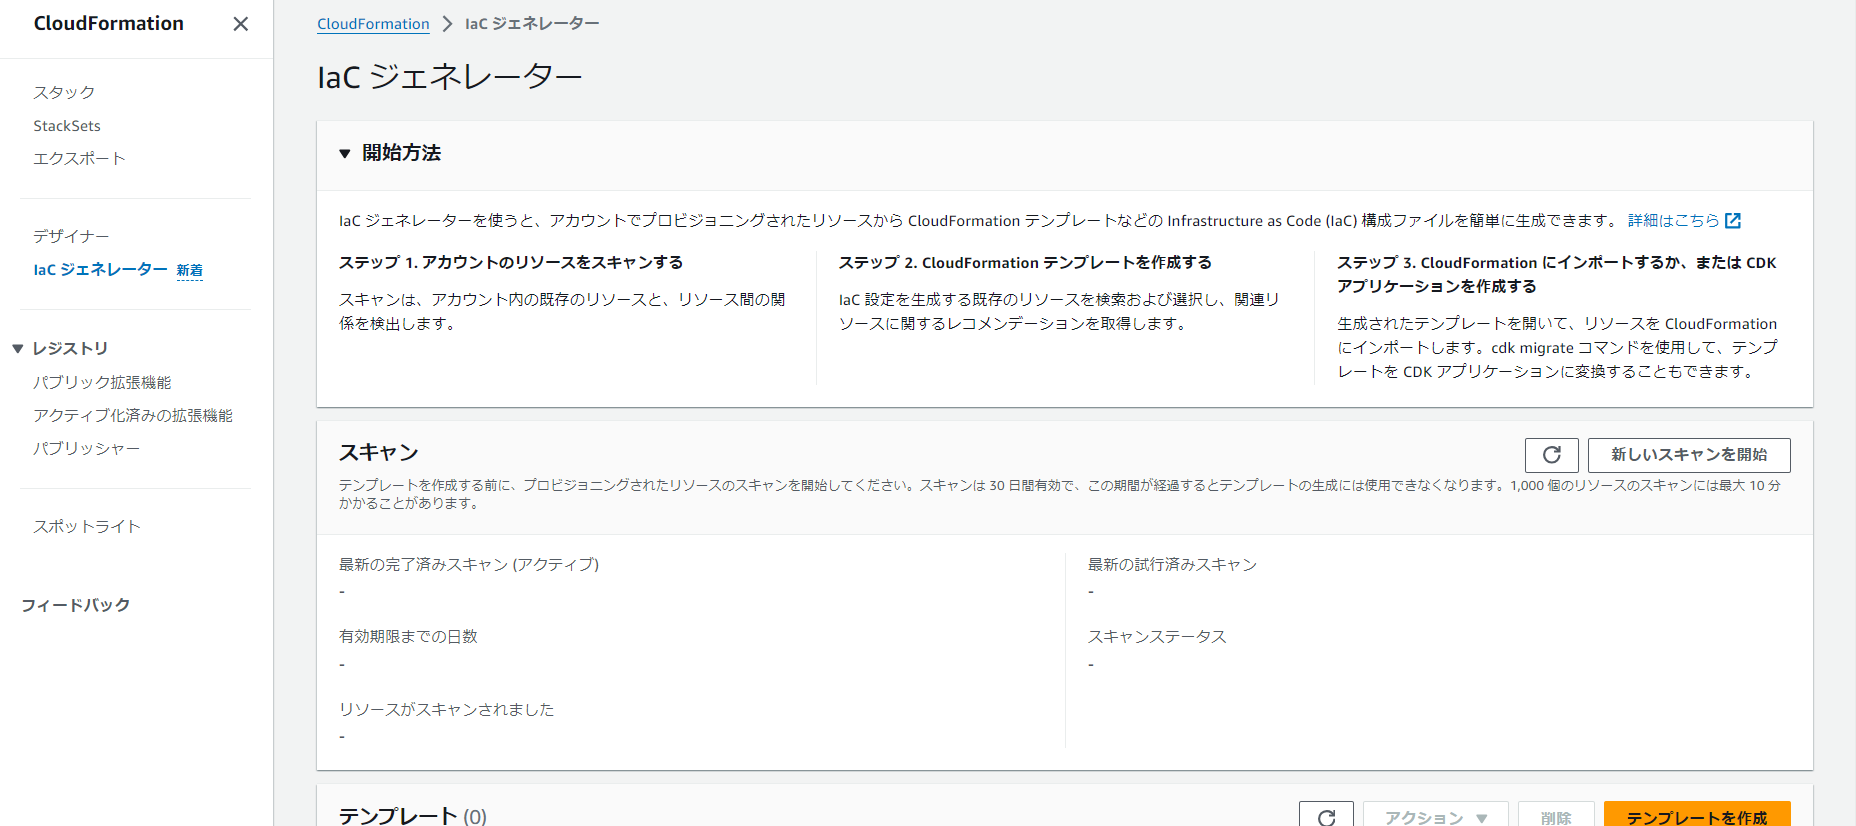Click the テンプレート (0) heading
1856x826 pixels.
[x=413, y=815]
